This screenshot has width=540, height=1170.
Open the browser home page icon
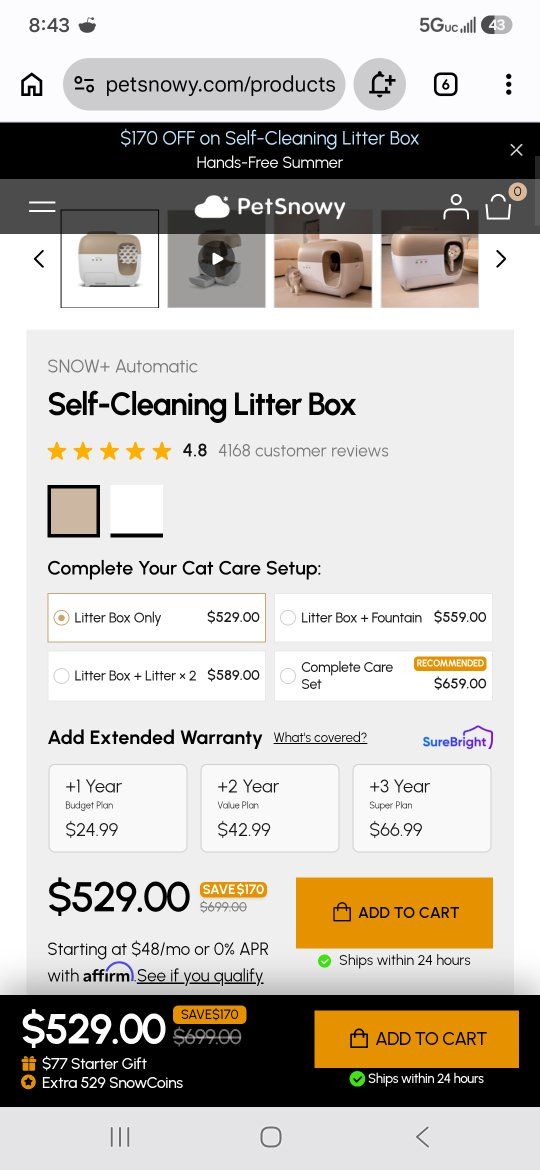click(31, 84)
